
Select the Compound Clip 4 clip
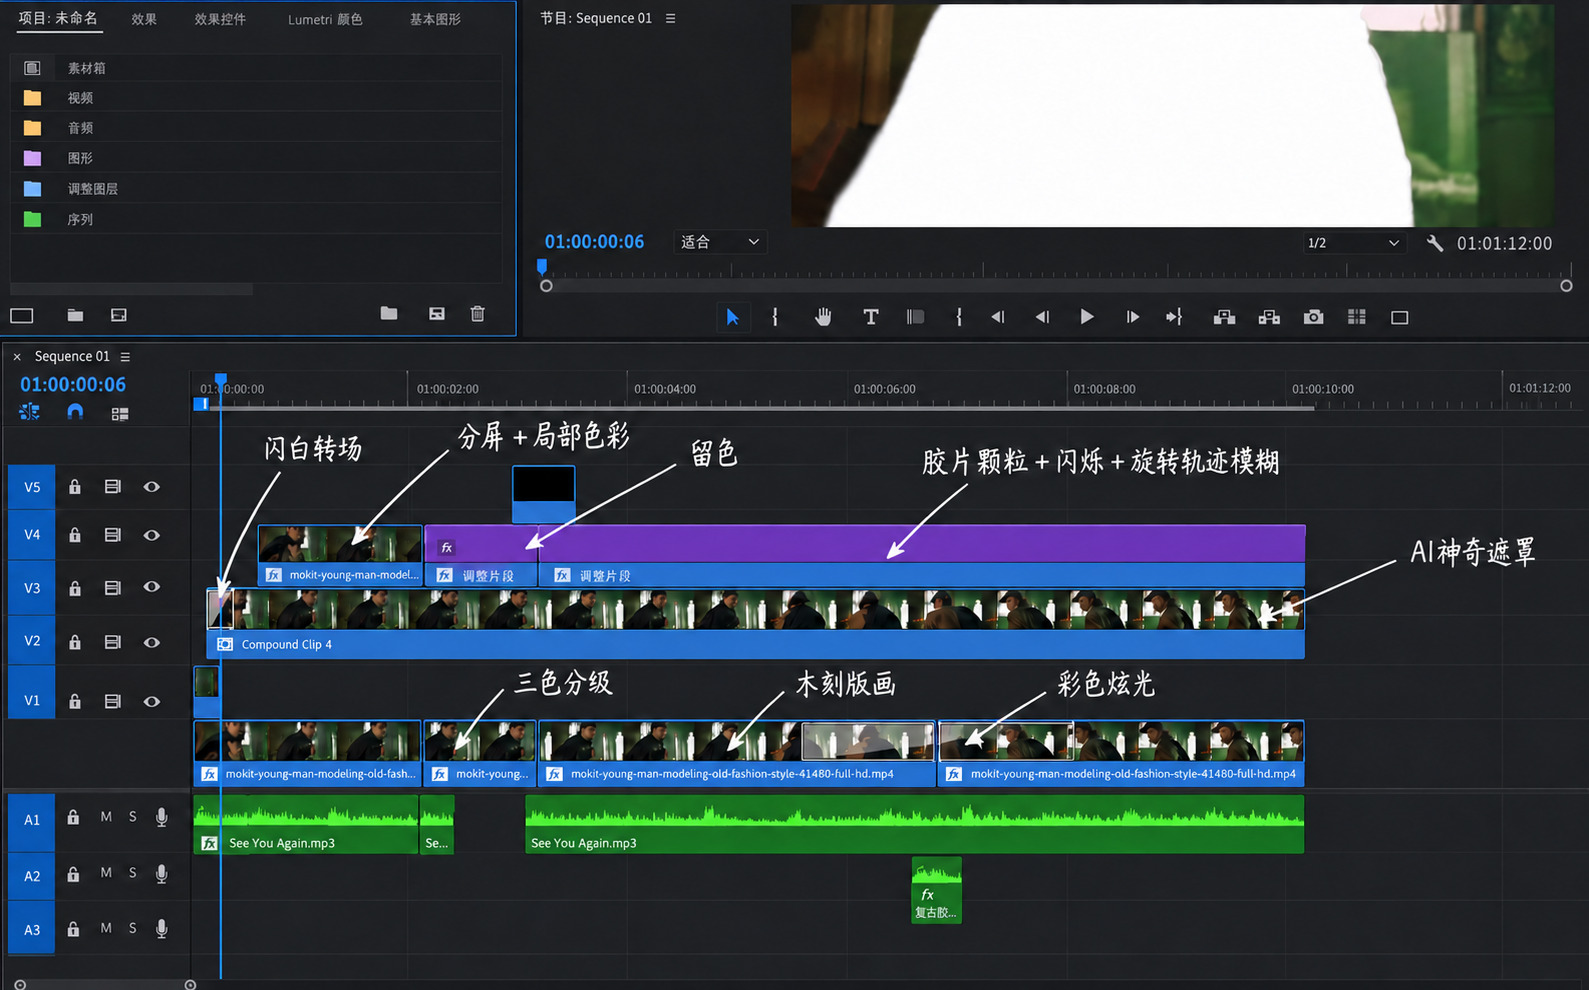click(x=755, y=624)
